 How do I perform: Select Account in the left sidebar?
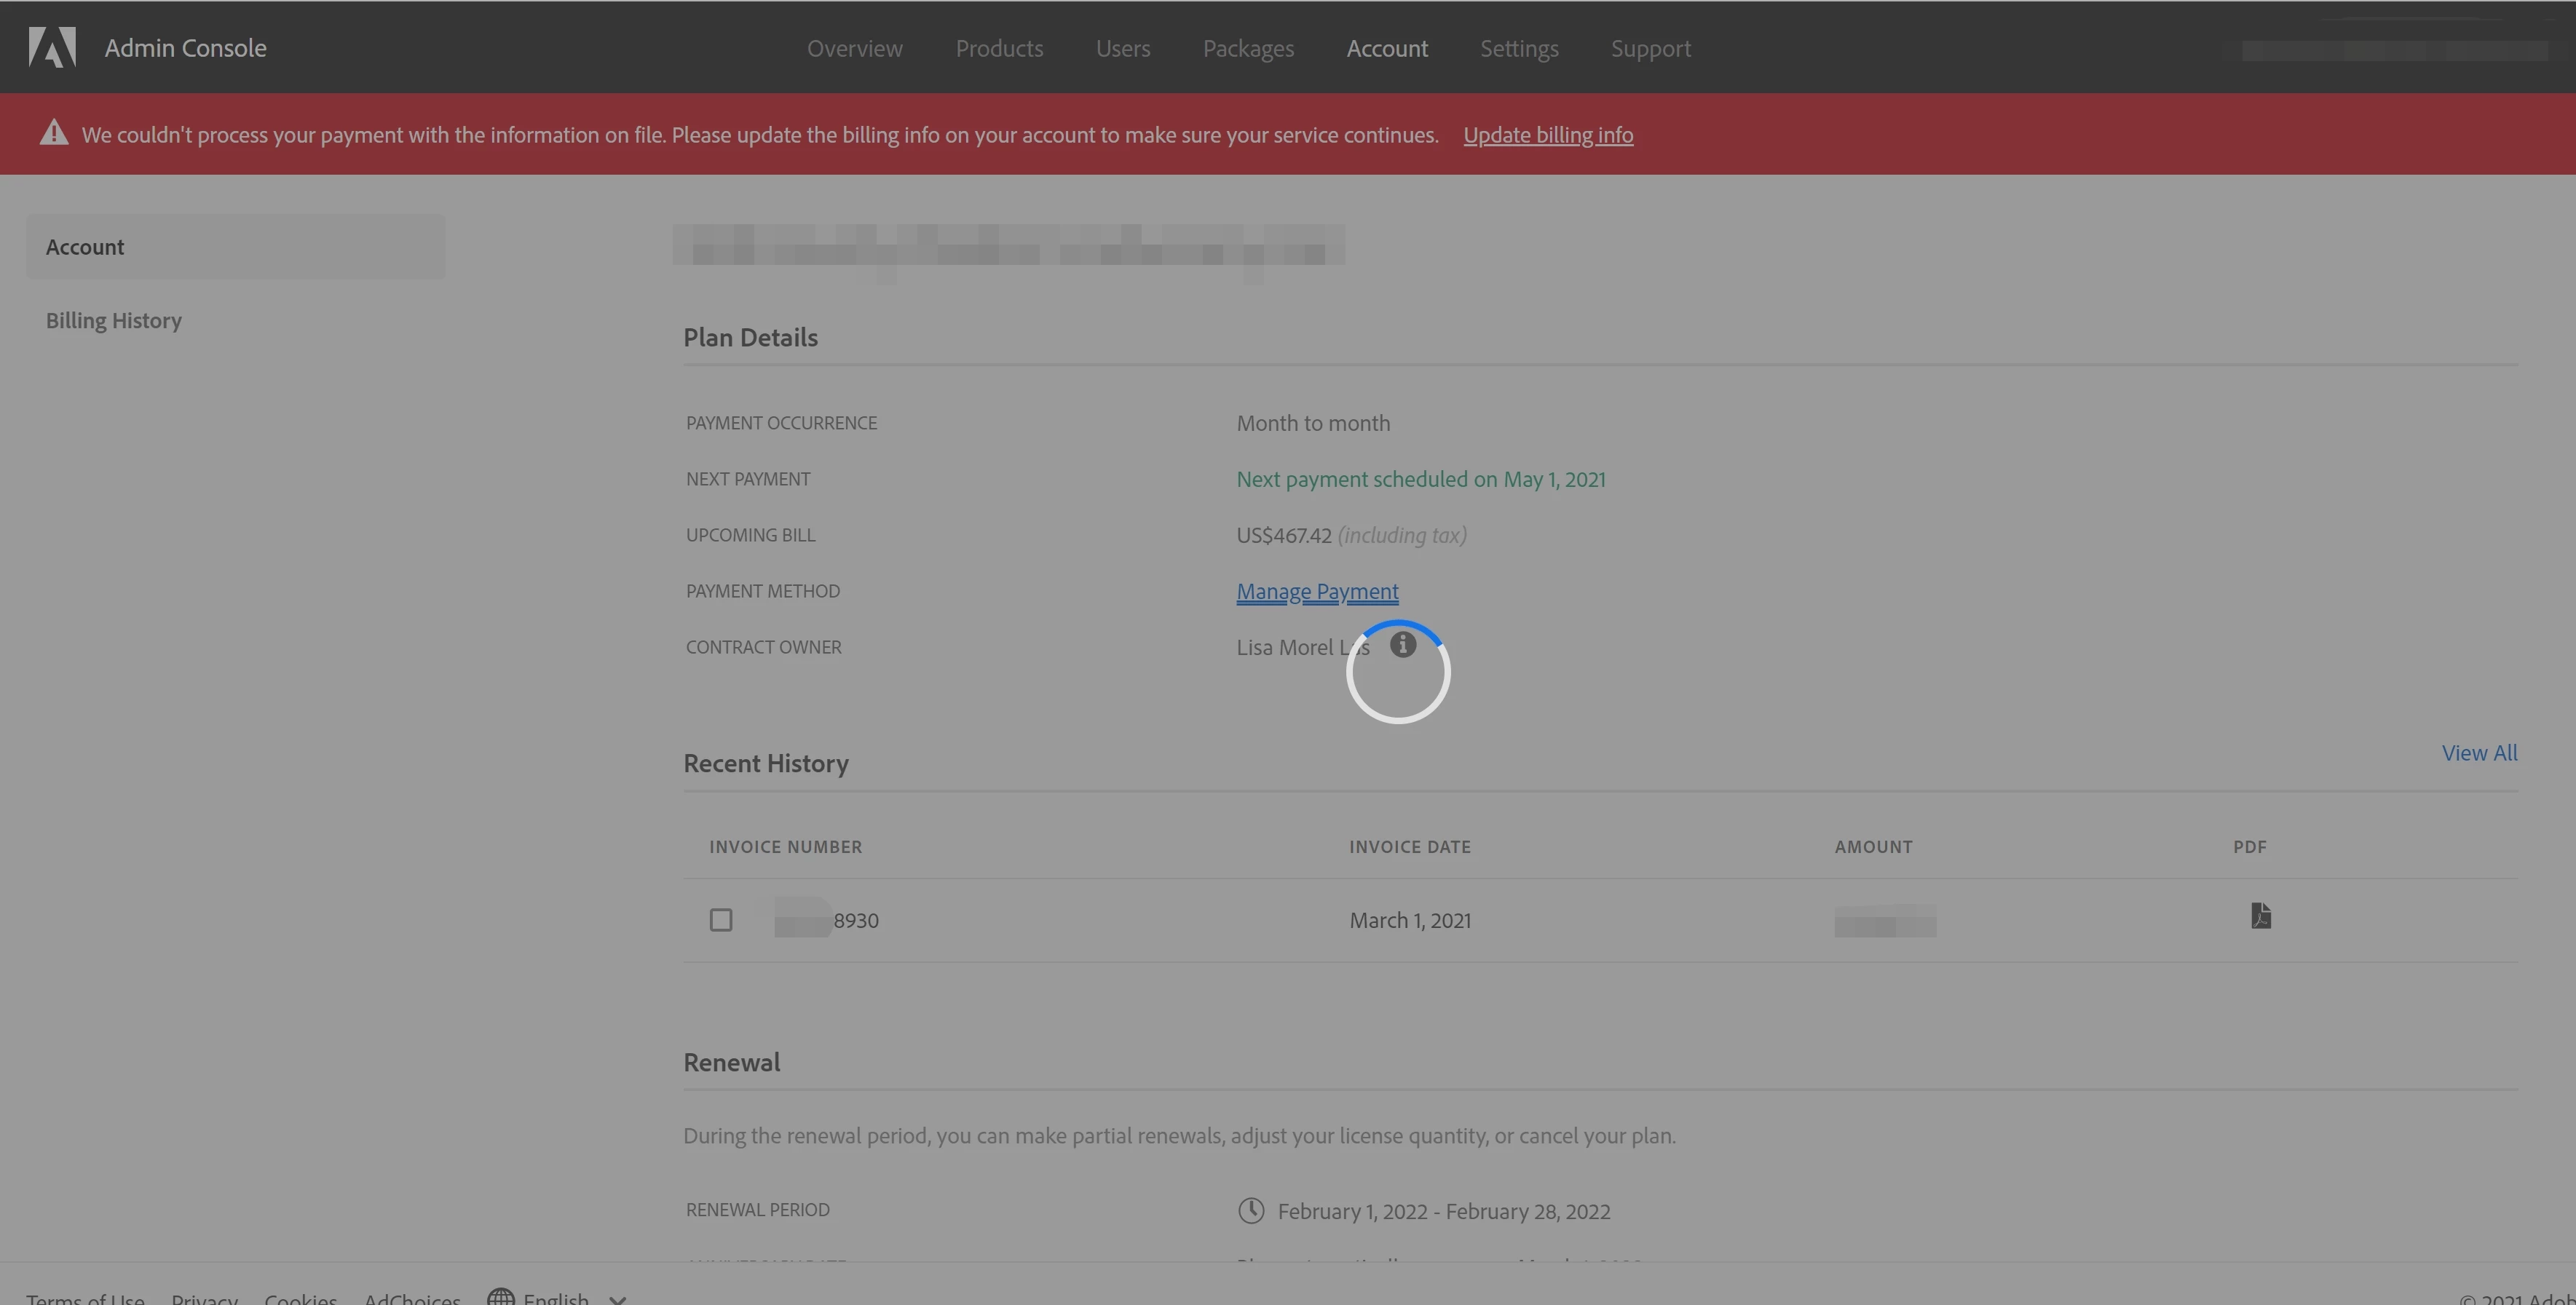236,247
